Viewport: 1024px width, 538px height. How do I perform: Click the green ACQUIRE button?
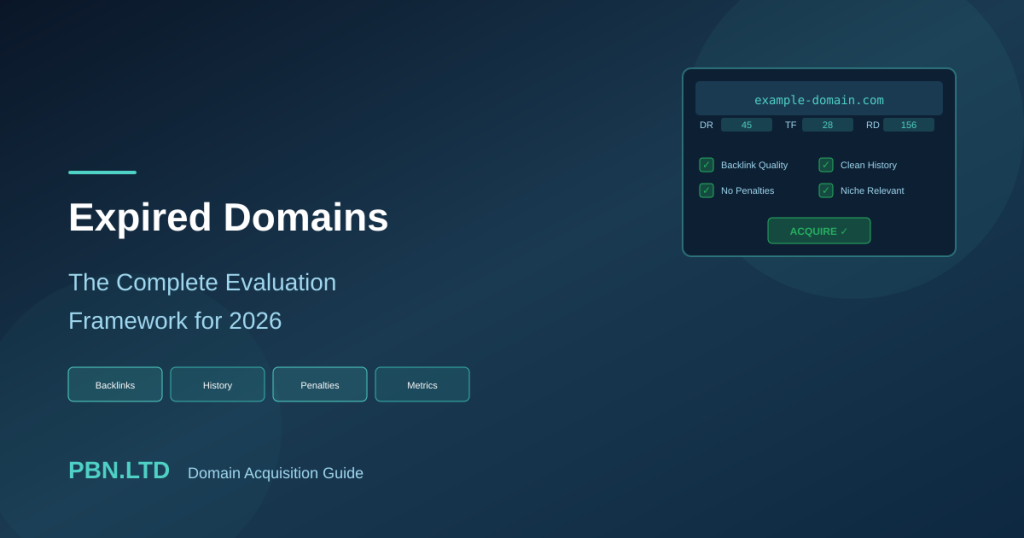coord(819,230)
